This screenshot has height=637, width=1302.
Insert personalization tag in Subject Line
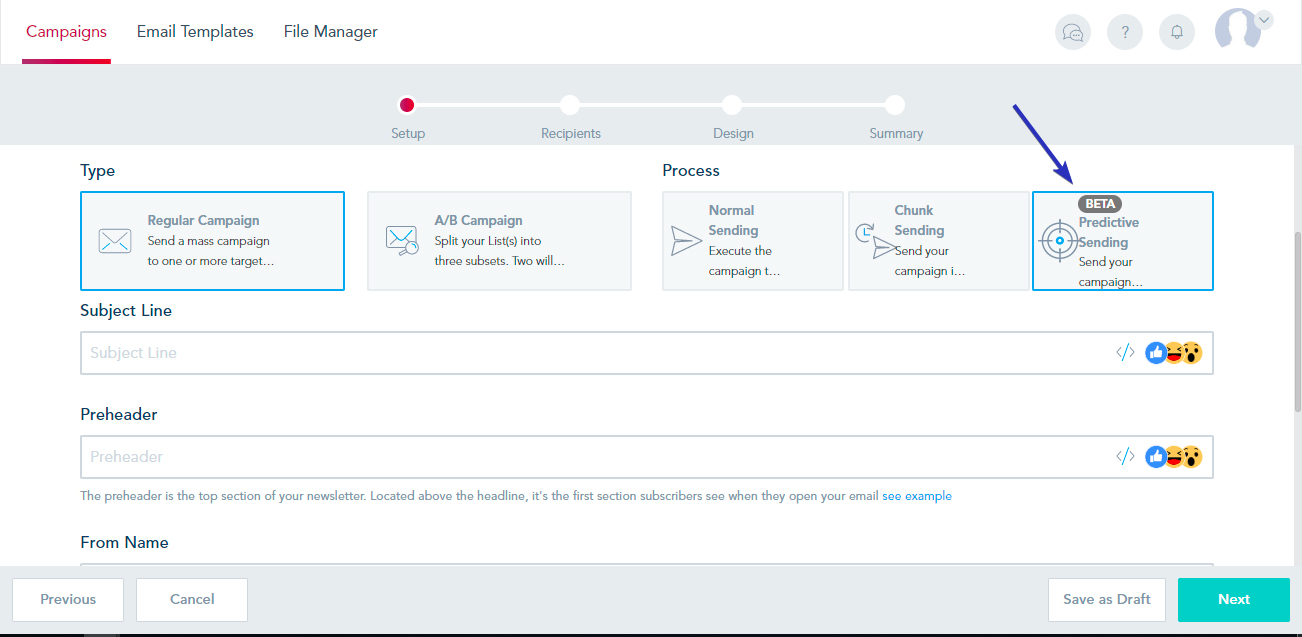point(1125,353)
